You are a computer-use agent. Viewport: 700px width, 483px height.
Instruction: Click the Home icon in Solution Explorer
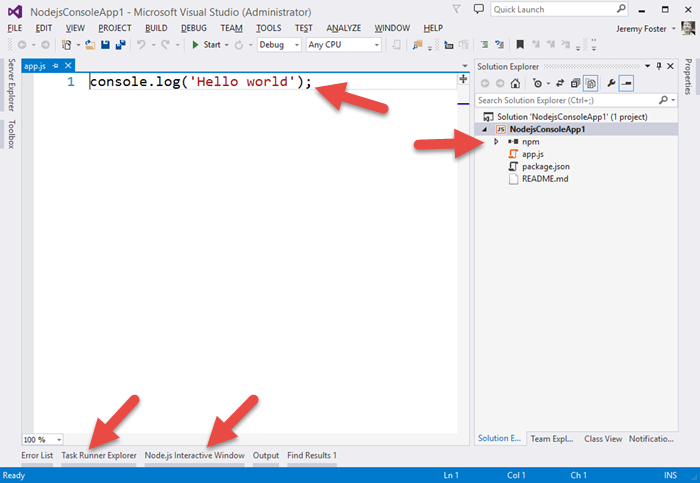(x=517, y=84)
